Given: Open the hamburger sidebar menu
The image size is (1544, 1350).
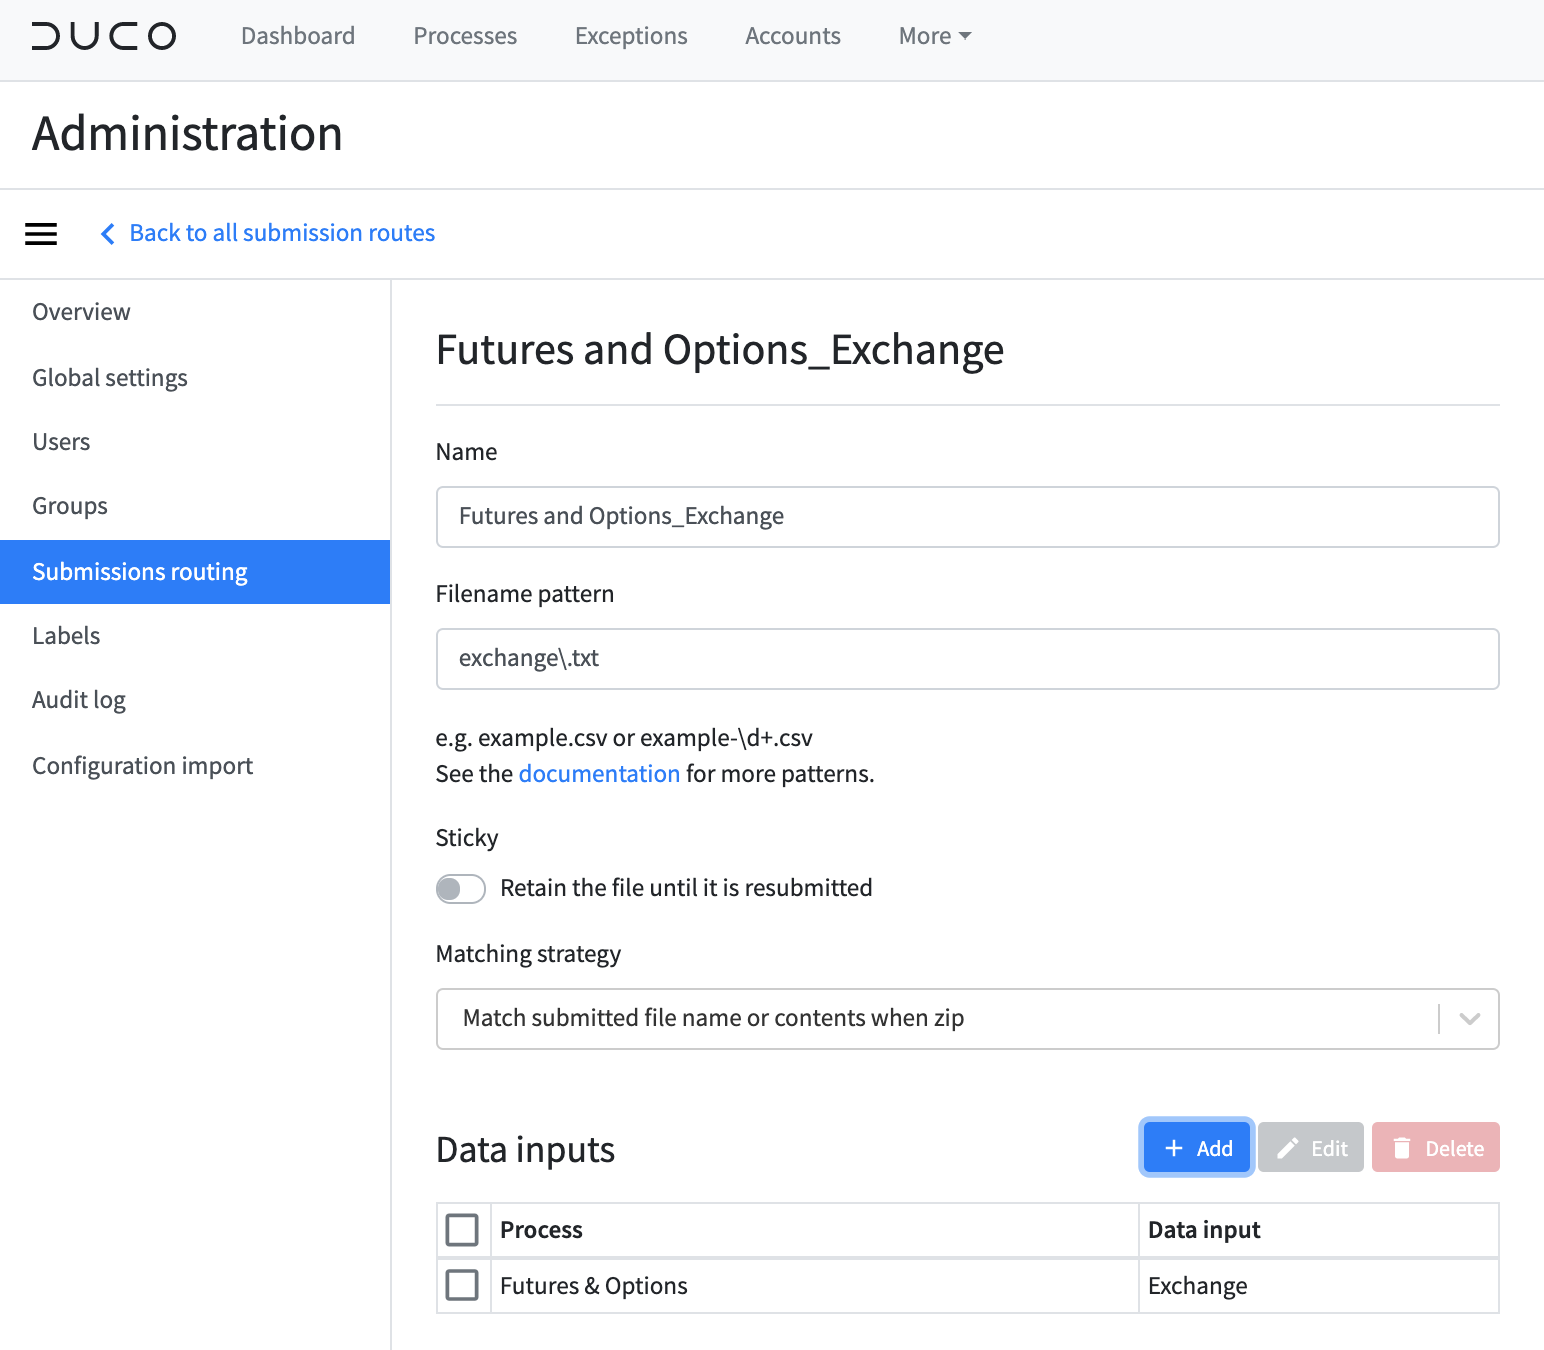Looking at the screenshot, I should 41,234.
